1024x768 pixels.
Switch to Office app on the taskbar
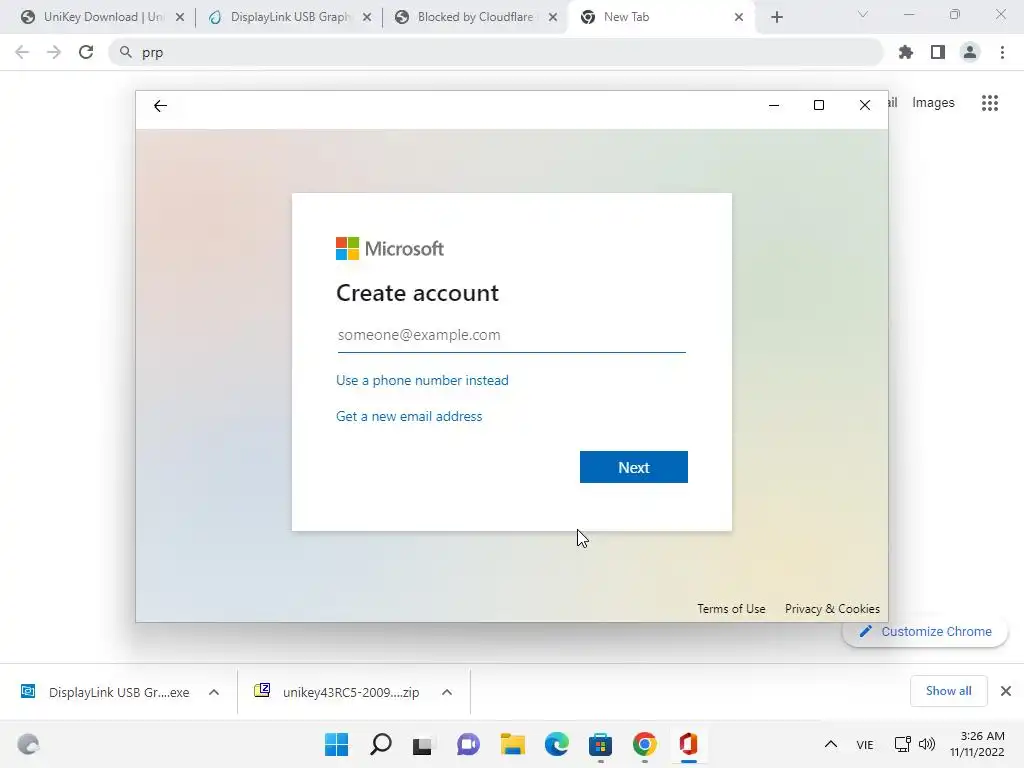tap(688, 744)
